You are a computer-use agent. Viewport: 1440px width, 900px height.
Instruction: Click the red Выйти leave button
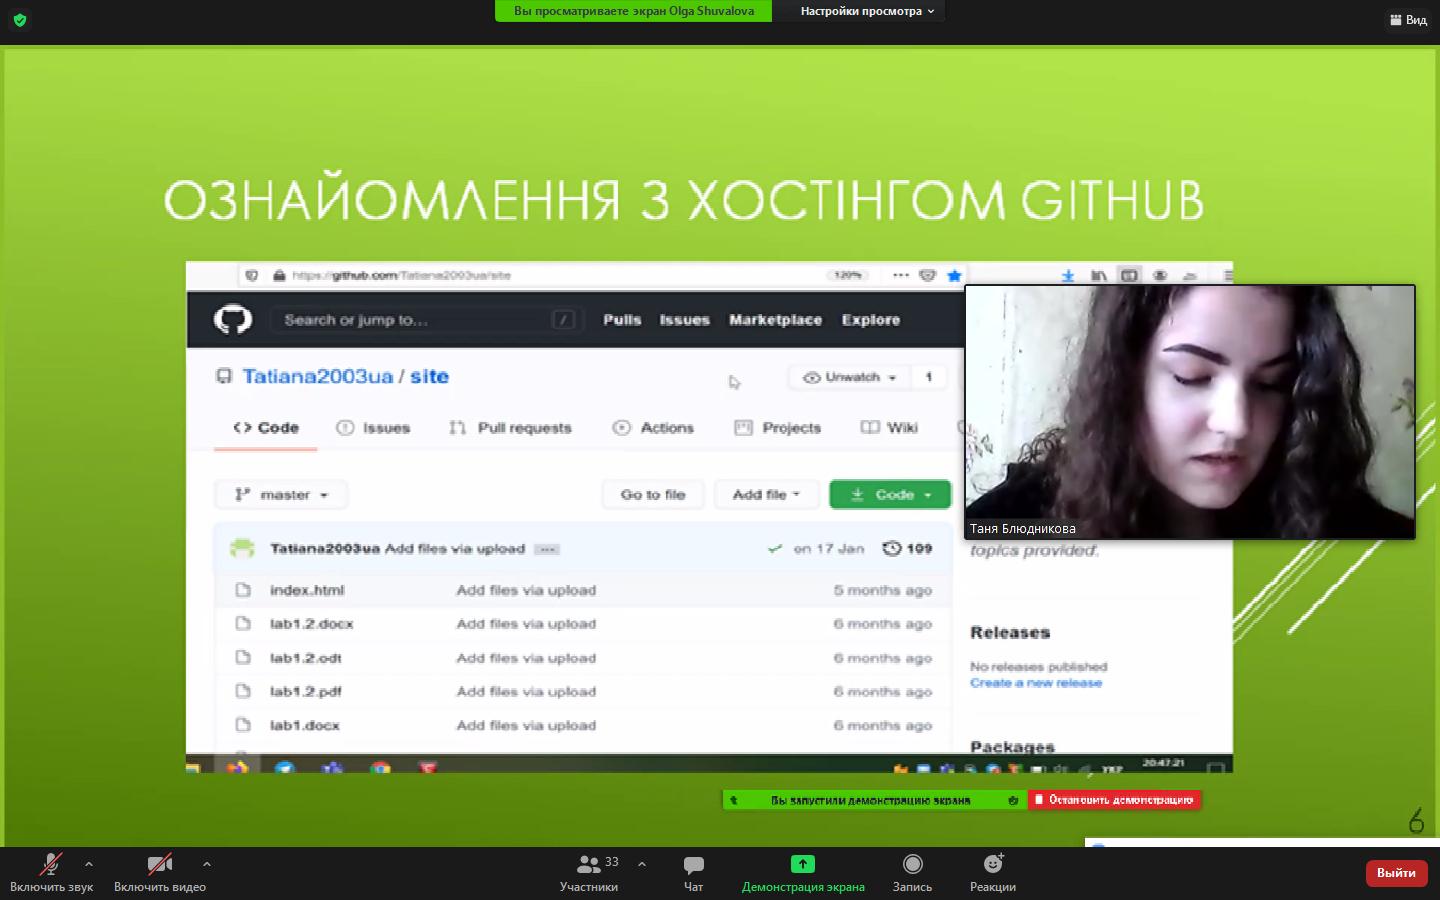coord(1396,873)
